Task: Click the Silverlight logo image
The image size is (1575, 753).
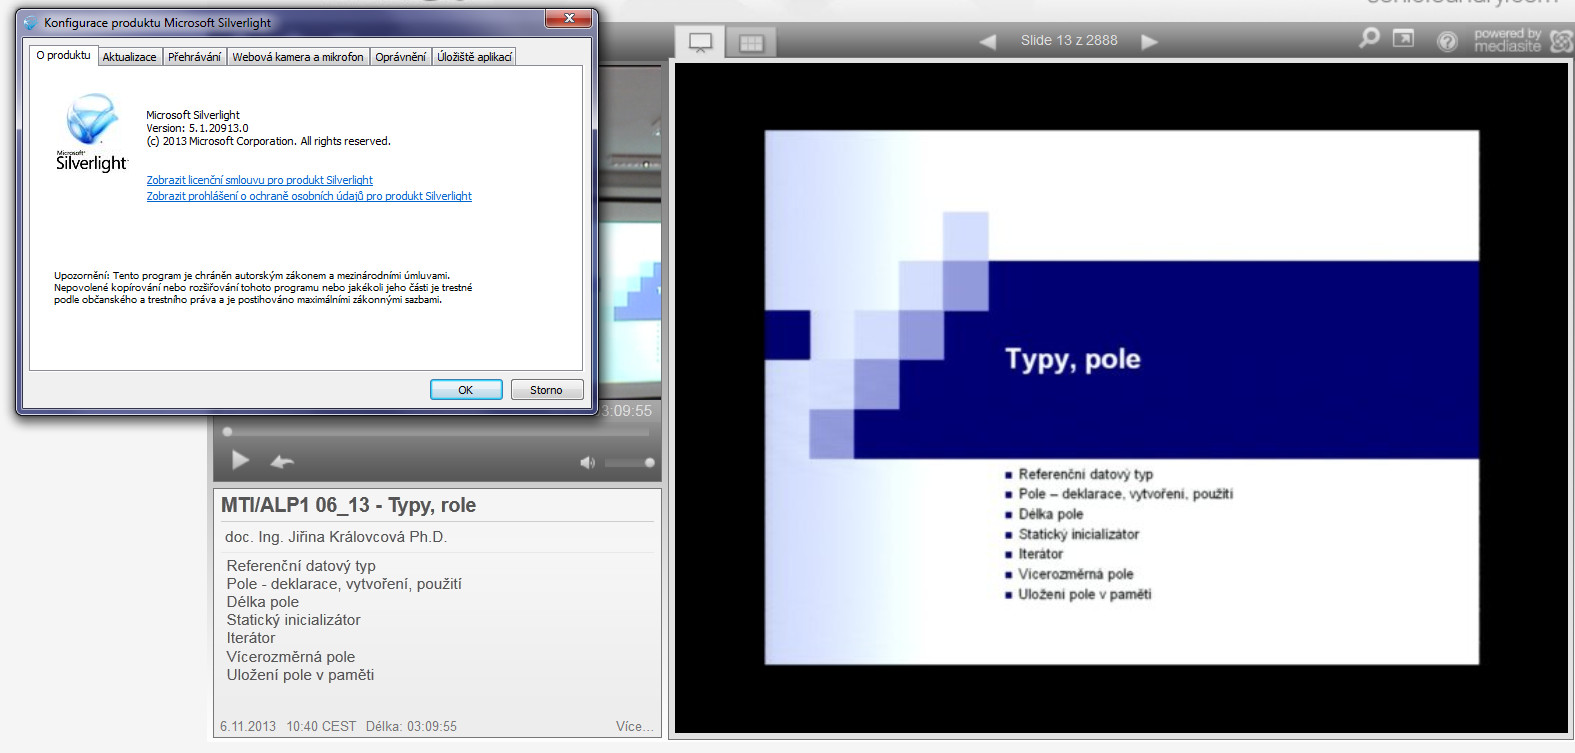Action: (92, 132)
